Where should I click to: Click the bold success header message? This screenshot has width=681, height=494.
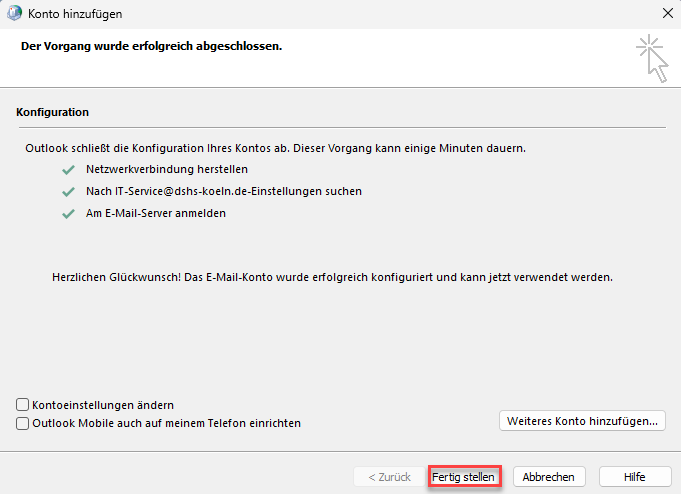click(151, 46)
